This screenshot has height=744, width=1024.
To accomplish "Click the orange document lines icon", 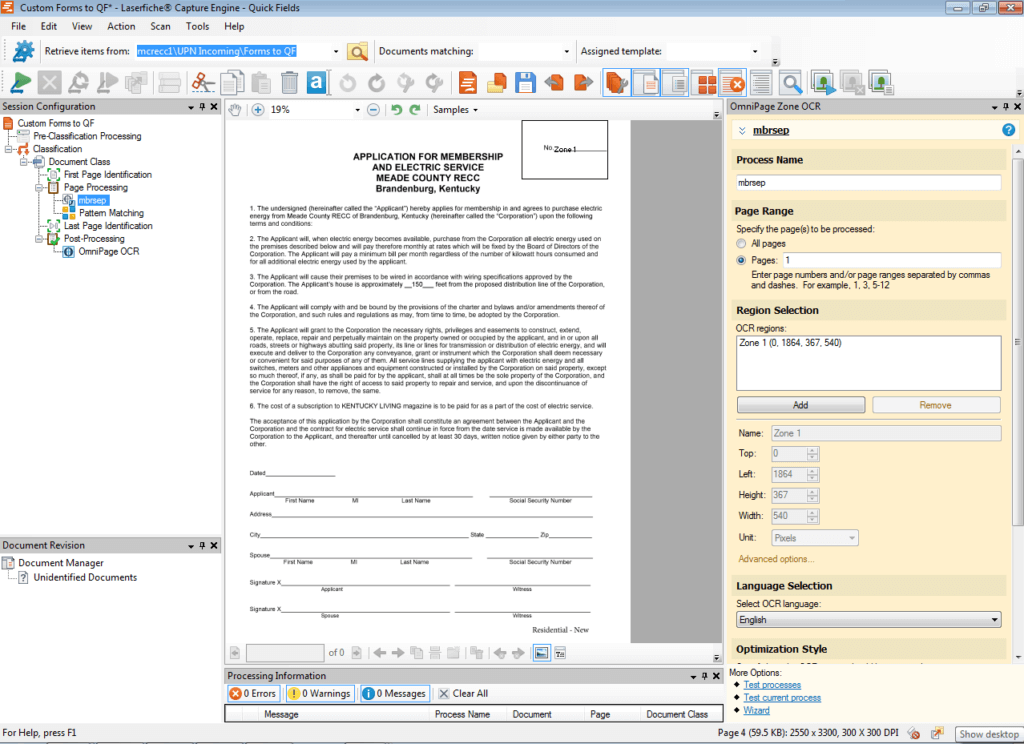I will pos(468,83).
